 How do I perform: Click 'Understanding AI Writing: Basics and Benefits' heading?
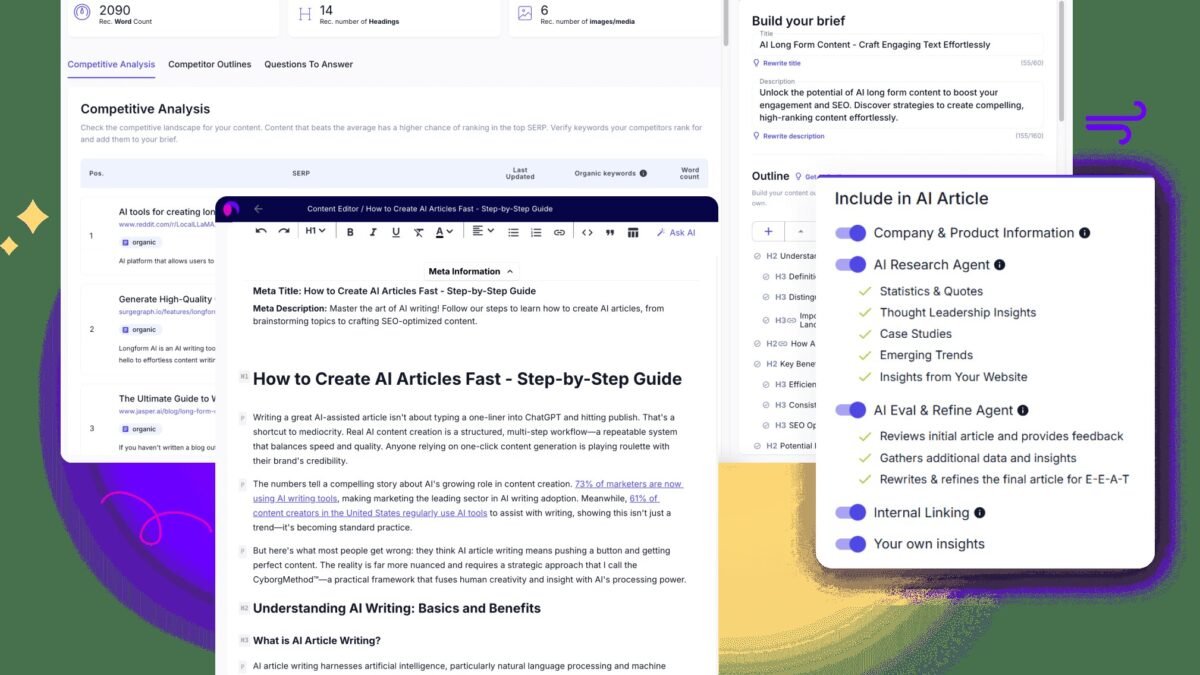tap(397, 608)
